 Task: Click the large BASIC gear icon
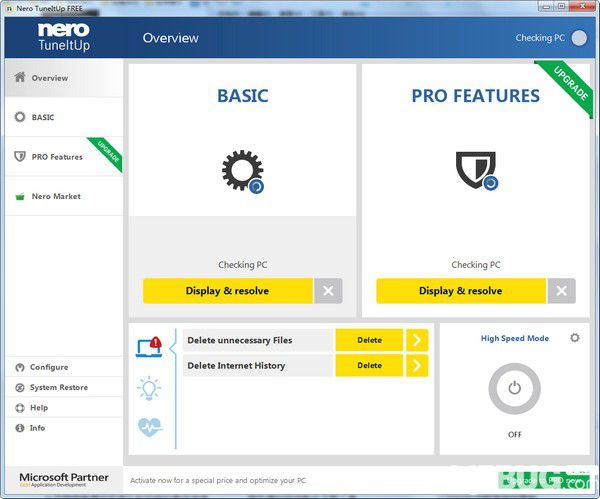243,171
